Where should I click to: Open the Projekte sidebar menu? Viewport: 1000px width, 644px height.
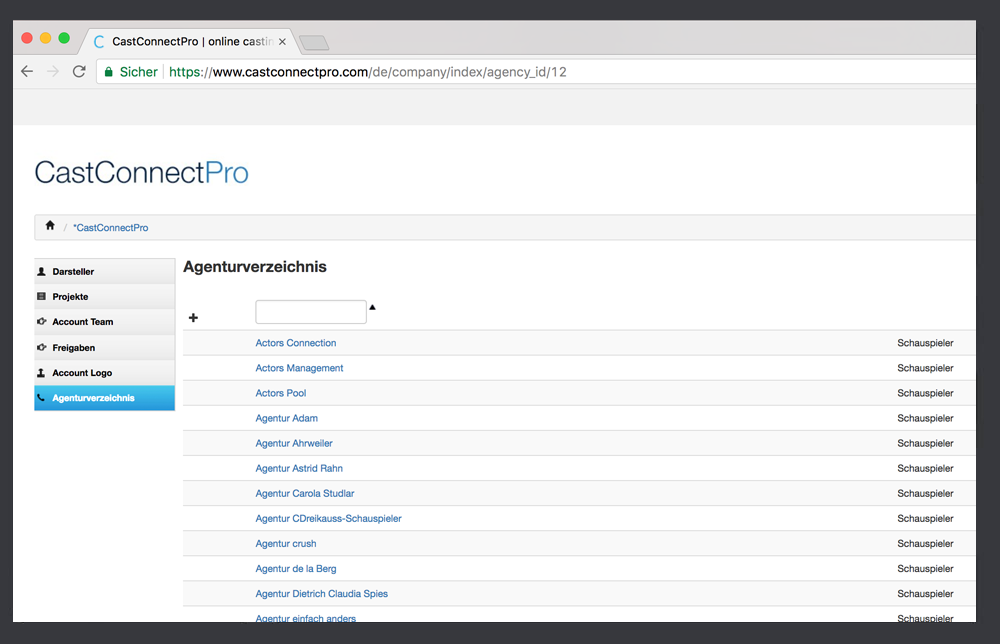[x=105, y=296]
